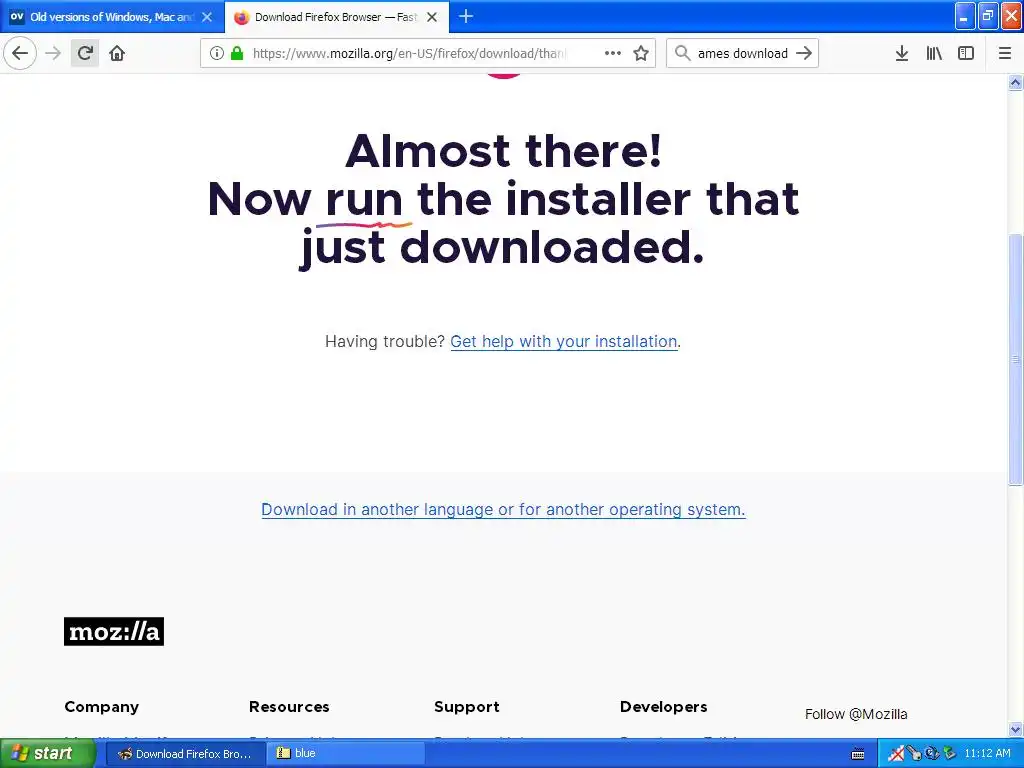The image size is (1024, 768).
Task: Switch to 'Old versions of Windows, Mac' tab
Action: click(112, 17)
